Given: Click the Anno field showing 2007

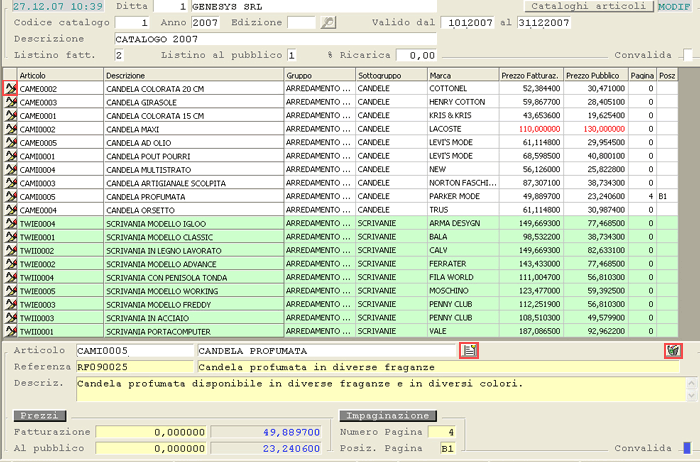Looking at the screenshot, I should tap(205, 22).
